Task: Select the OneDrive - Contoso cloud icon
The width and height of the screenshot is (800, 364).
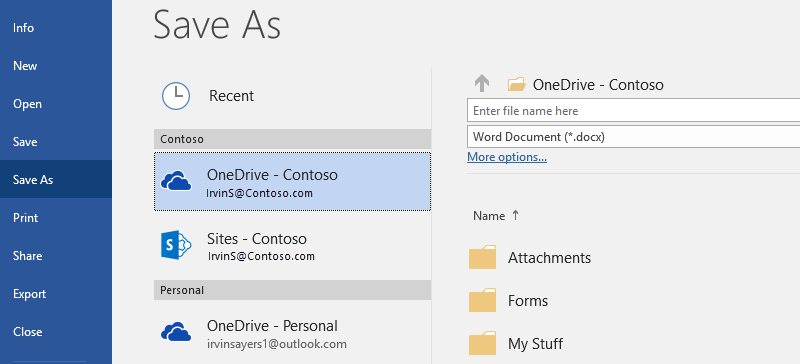Action: pyautogui.click(x=176, y=181)
